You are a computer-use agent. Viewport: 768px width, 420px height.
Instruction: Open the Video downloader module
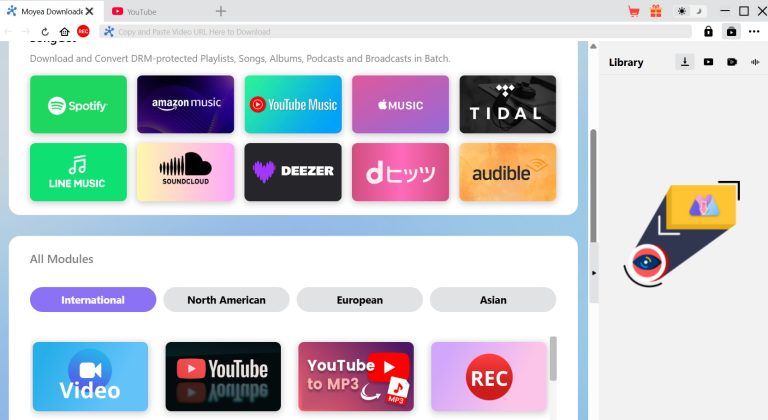click(90, 376)
